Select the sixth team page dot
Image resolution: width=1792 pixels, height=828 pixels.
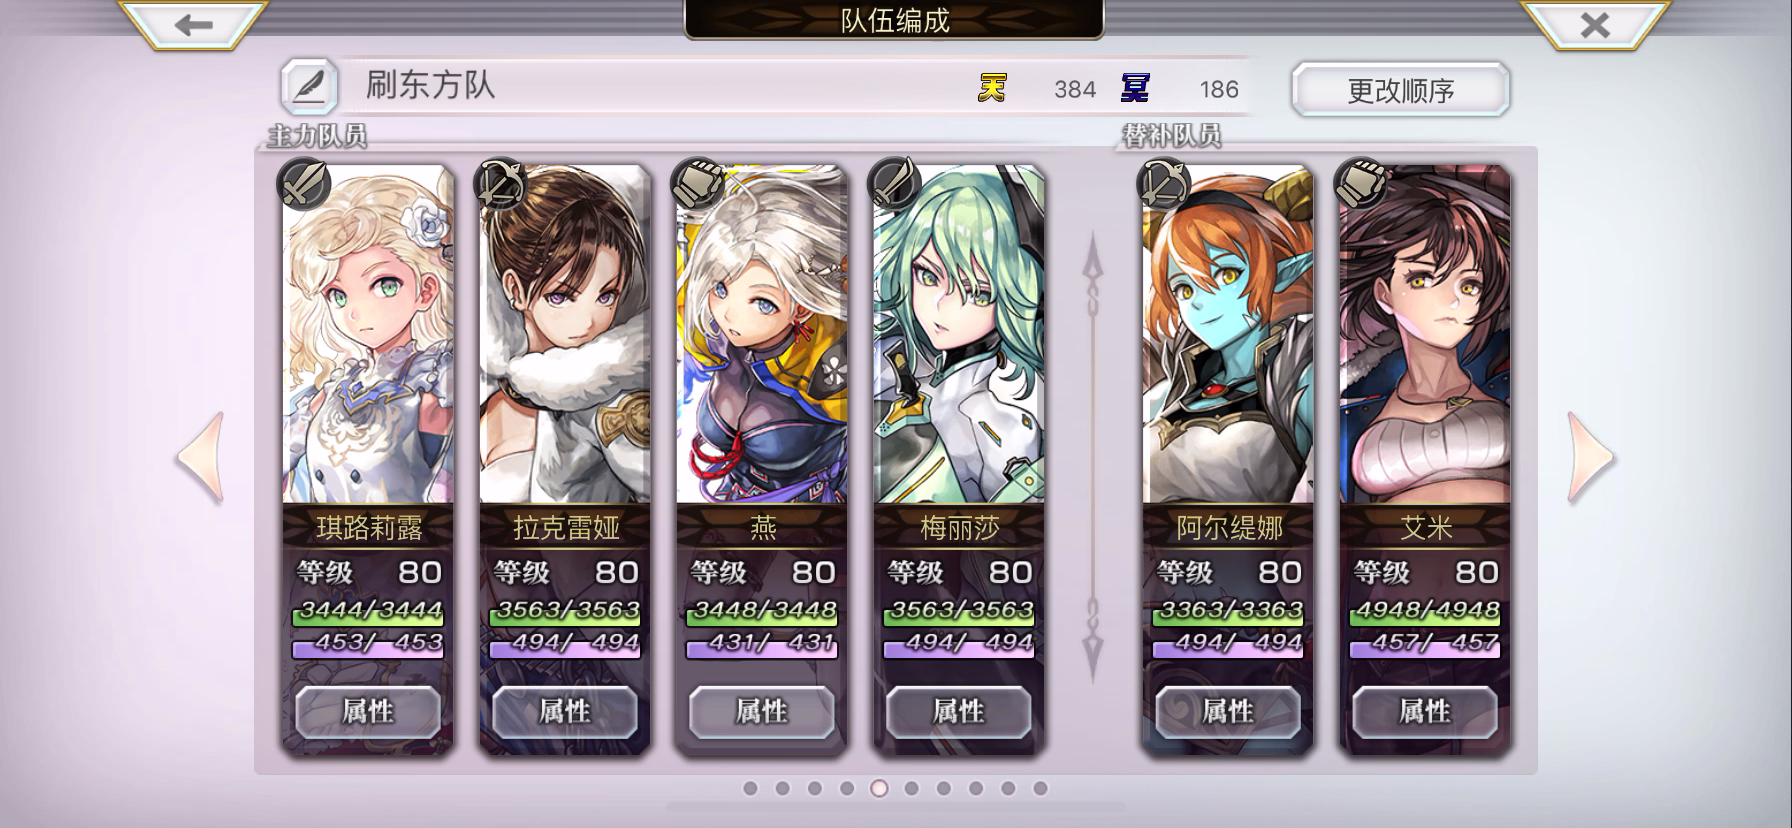point(911,788)
